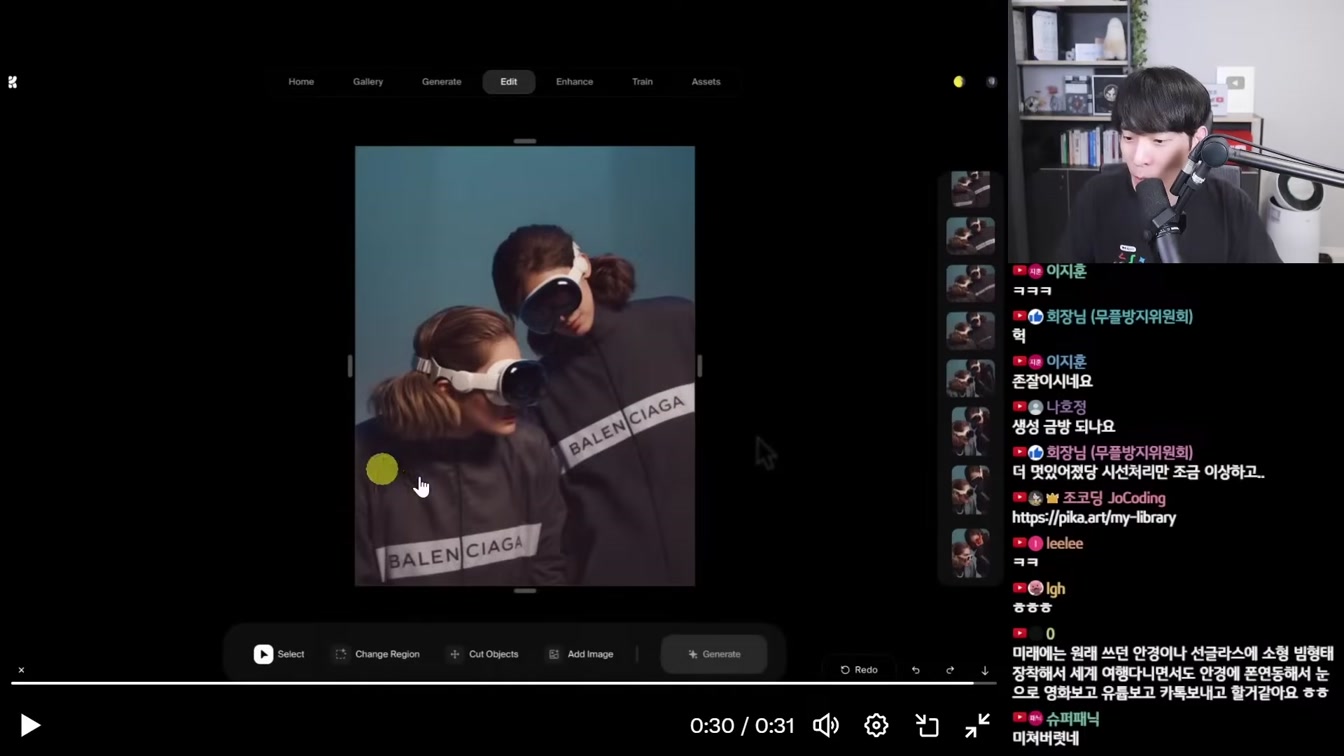Click username leelee in chat
The image size is (1344, 756).
(1064, 543)
